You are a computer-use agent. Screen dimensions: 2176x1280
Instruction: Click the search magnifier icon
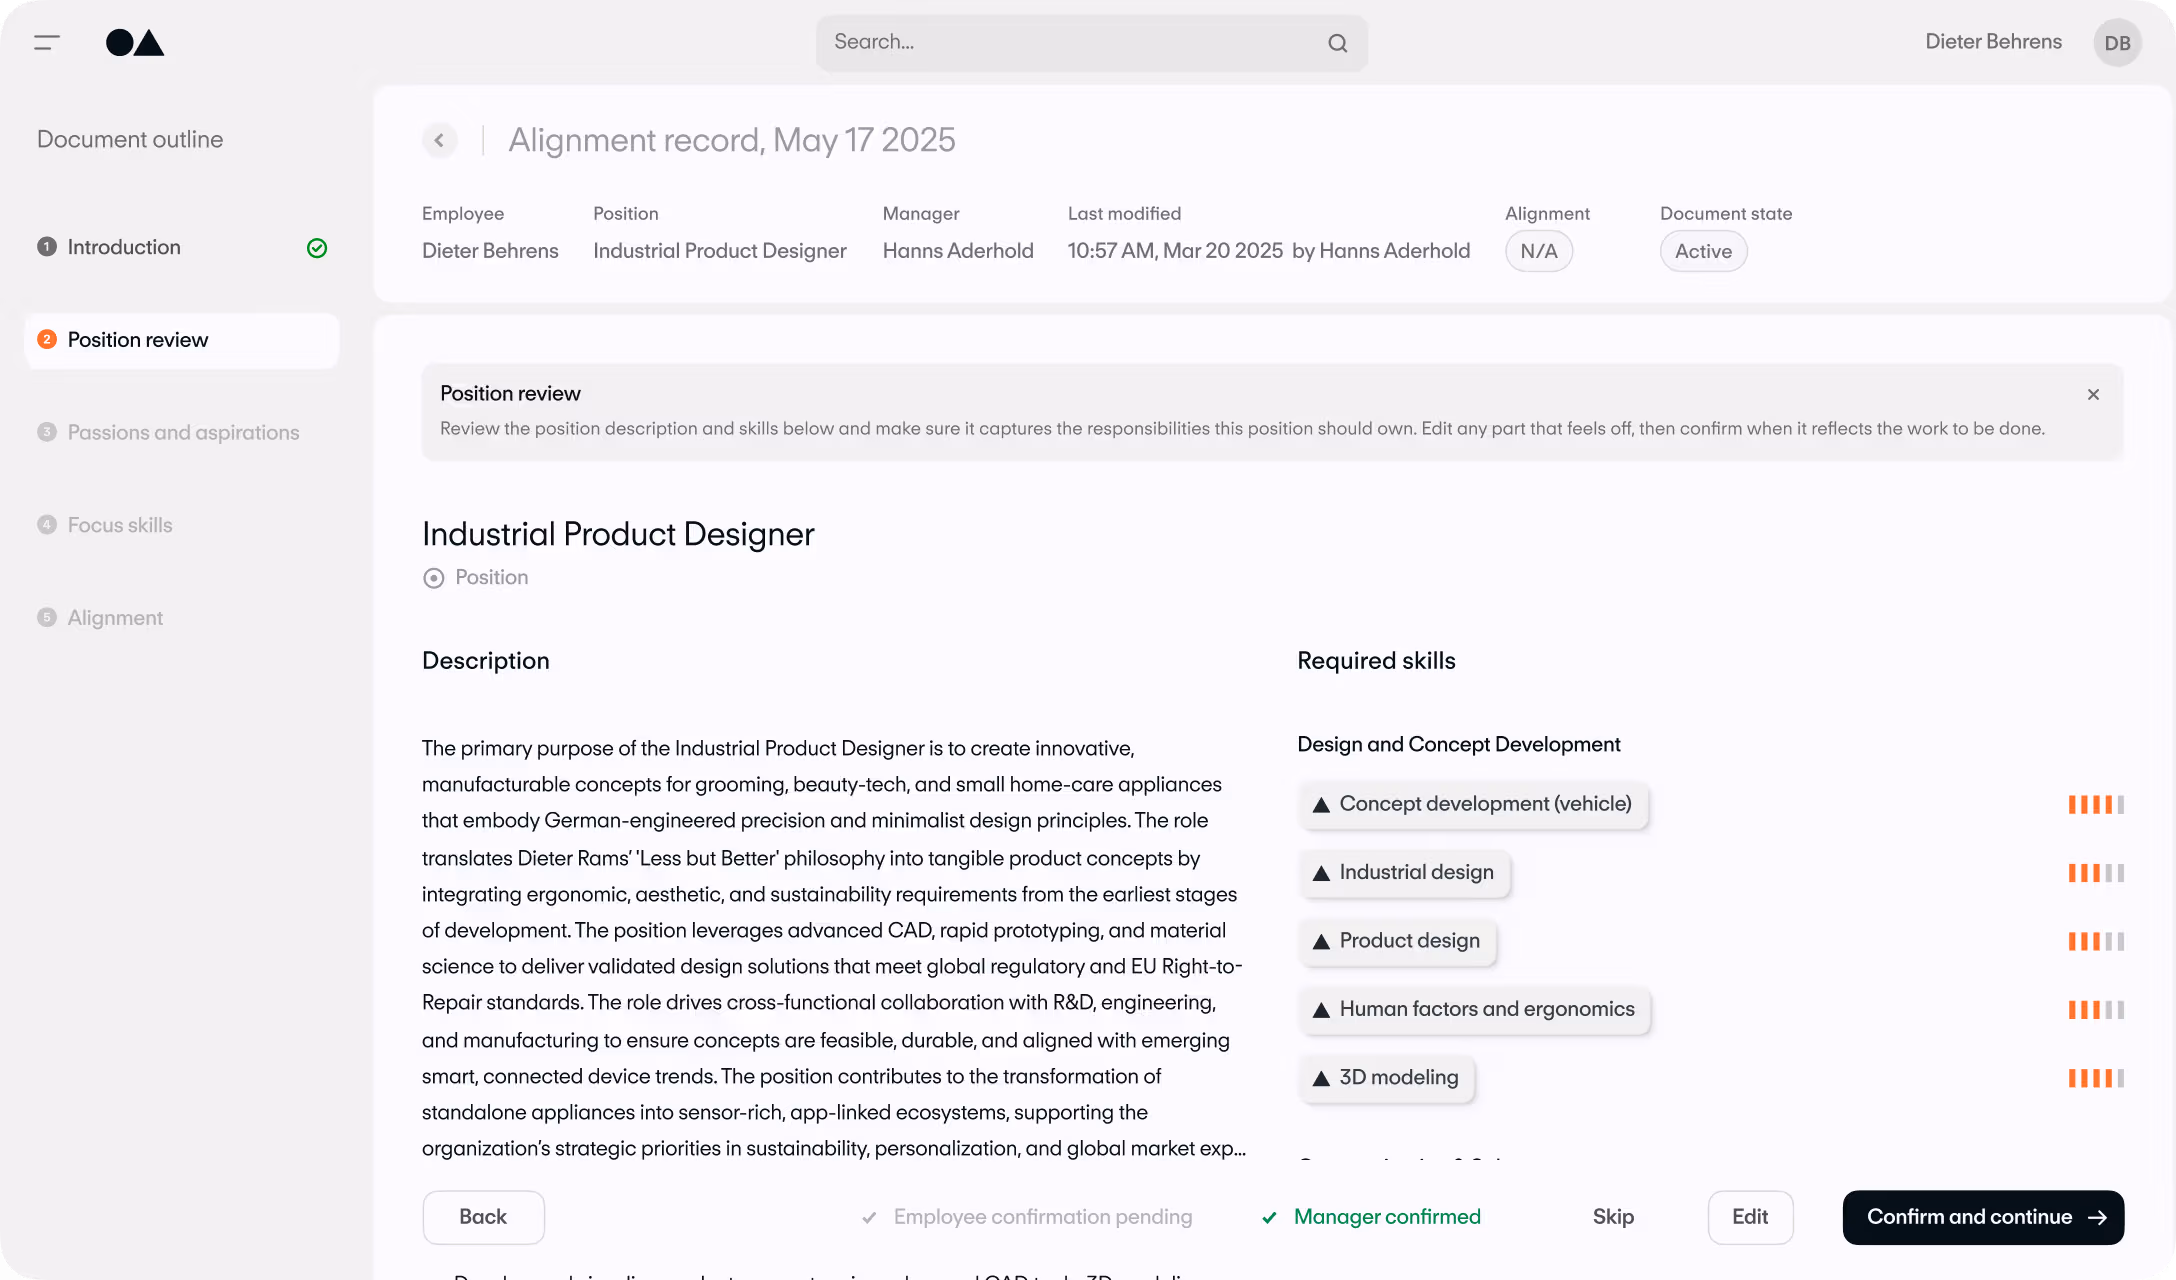point(1337,43)
